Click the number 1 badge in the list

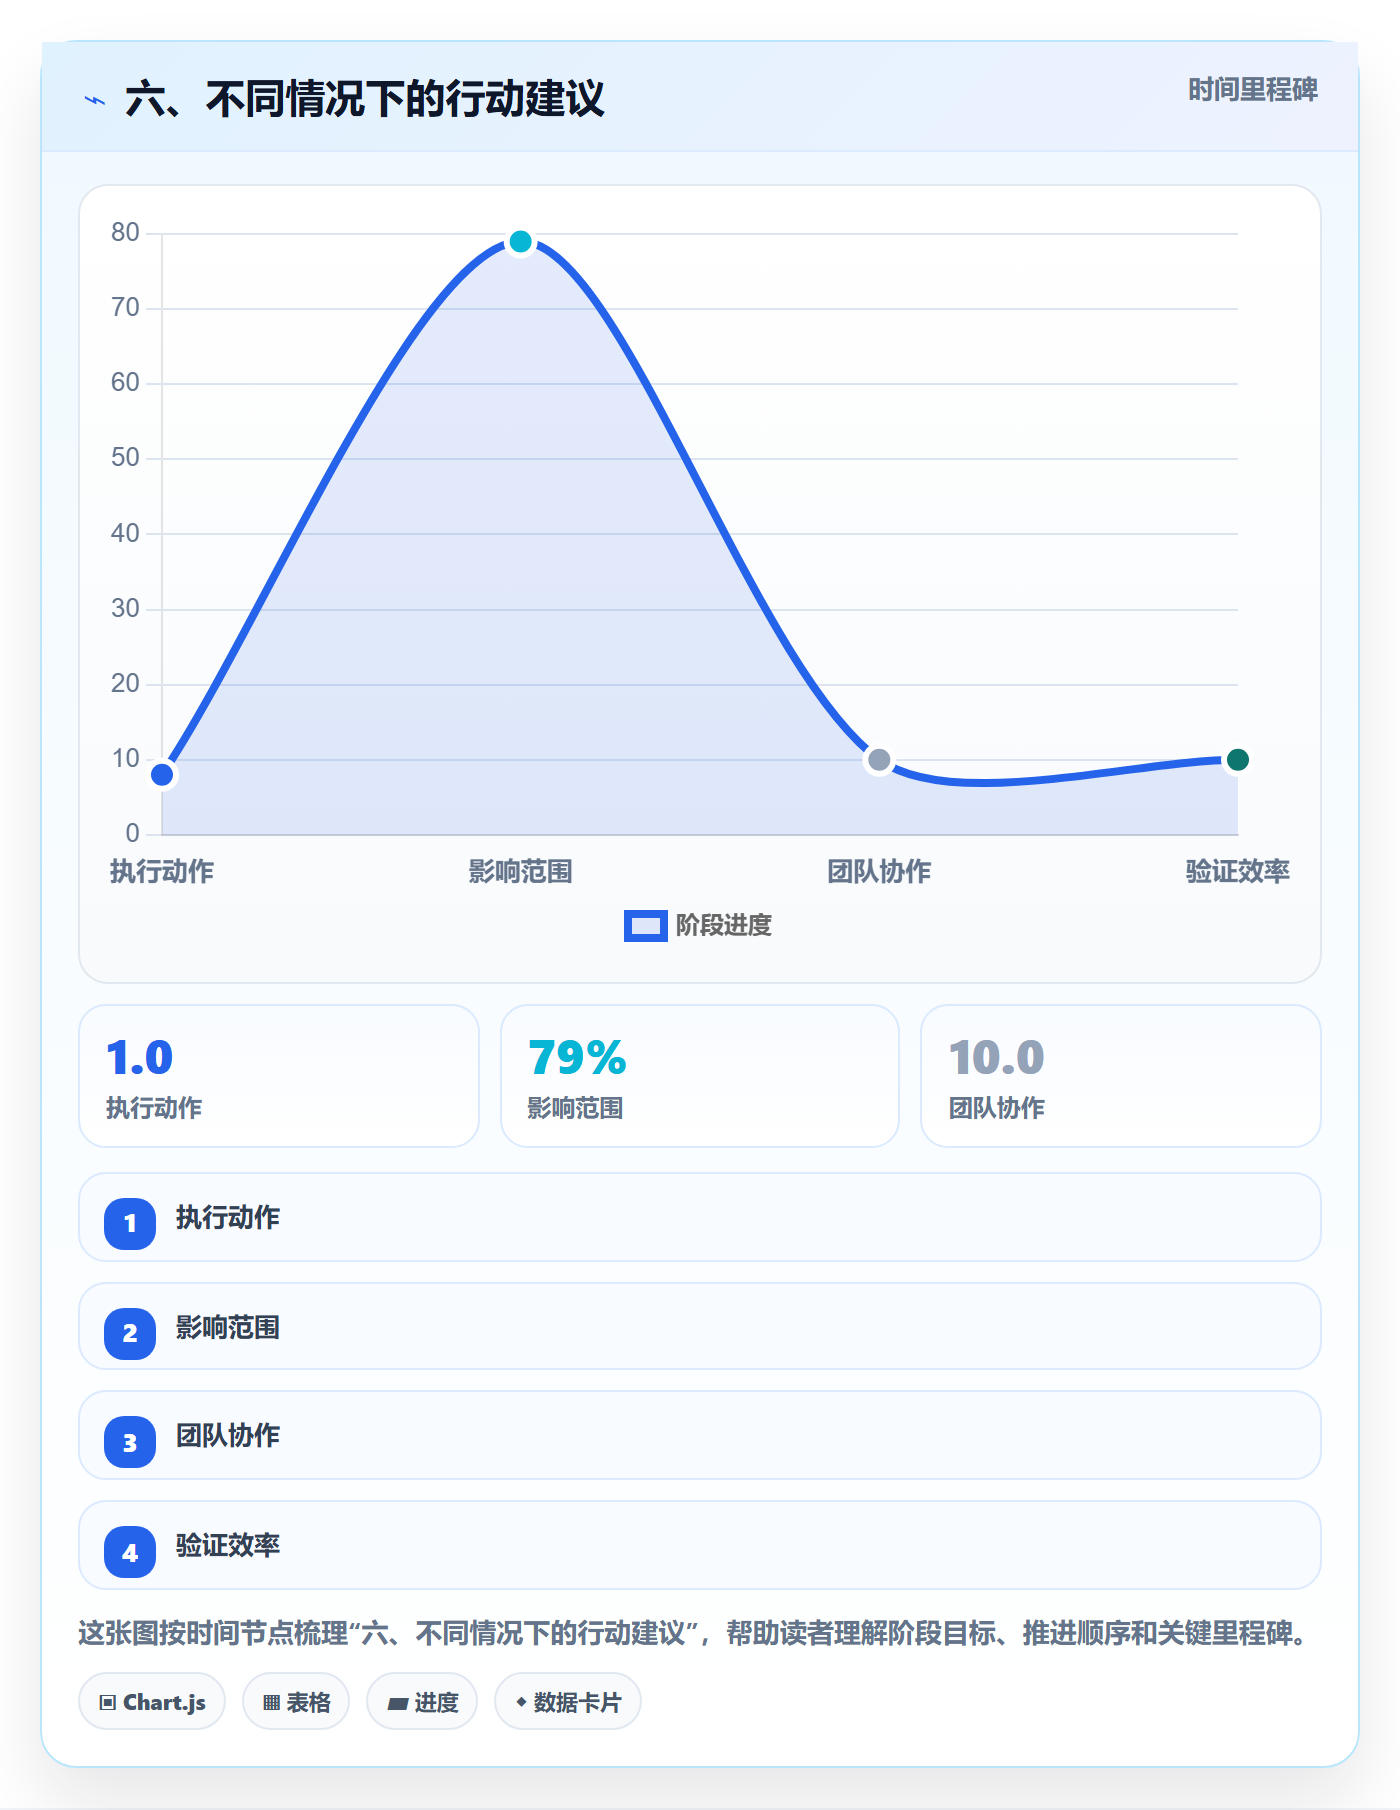pyautogui.click(x=130, y=1223)
